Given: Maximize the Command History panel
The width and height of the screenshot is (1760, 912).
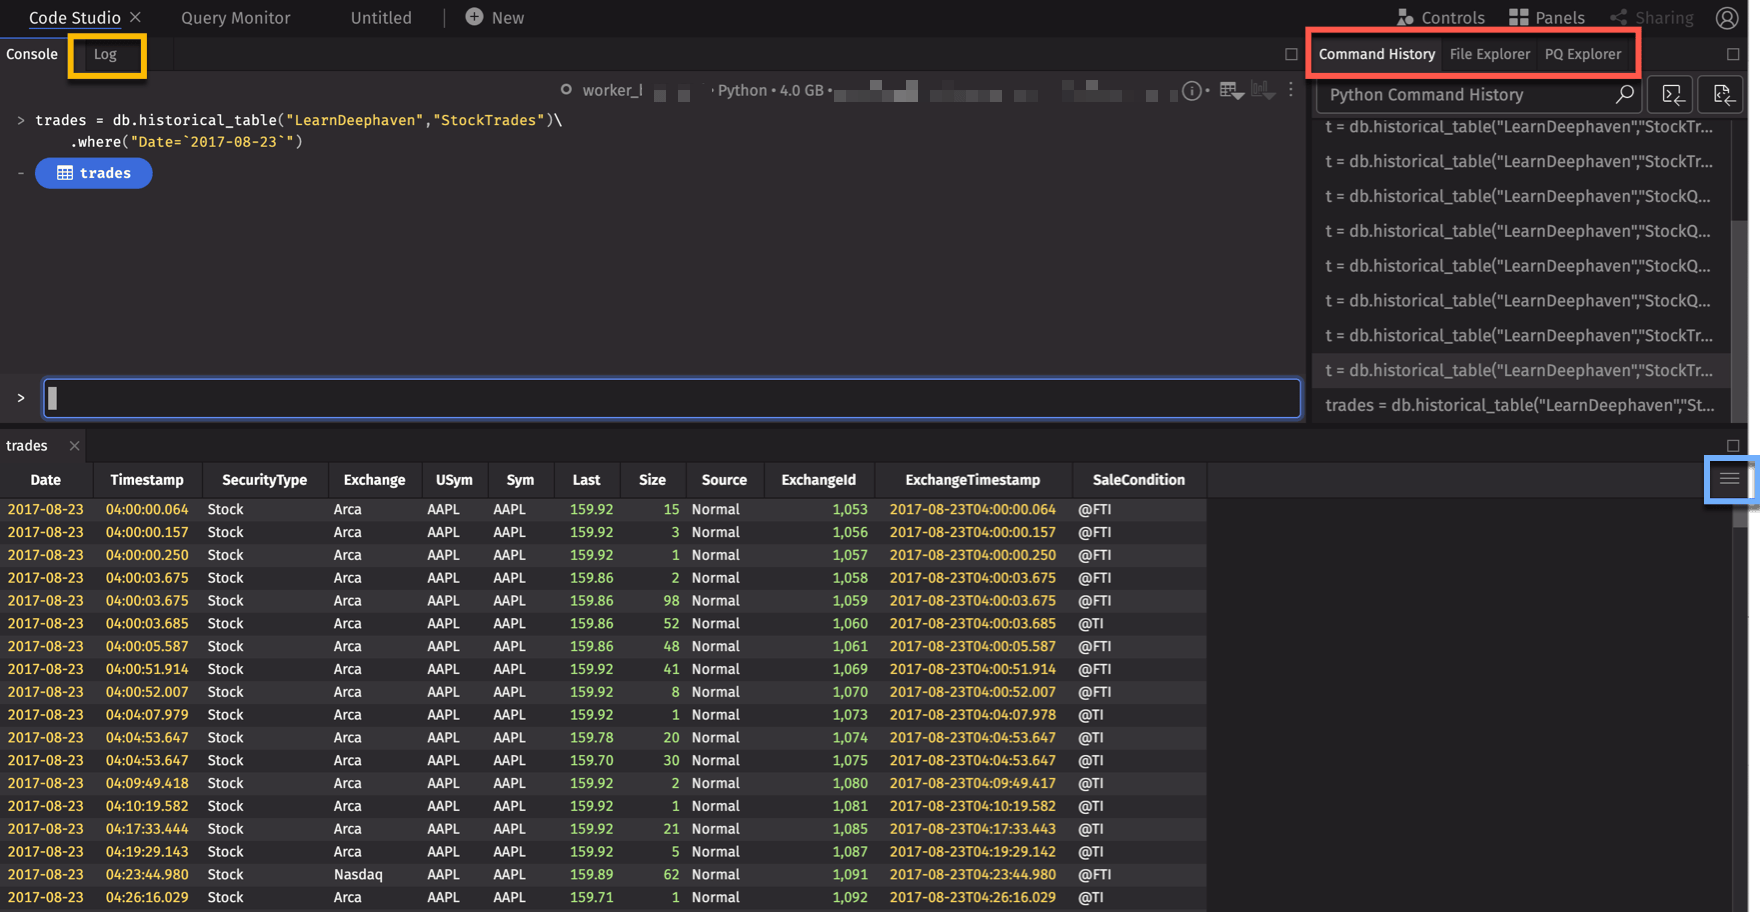Looking at the screenshot, I should click(1733, 54).
